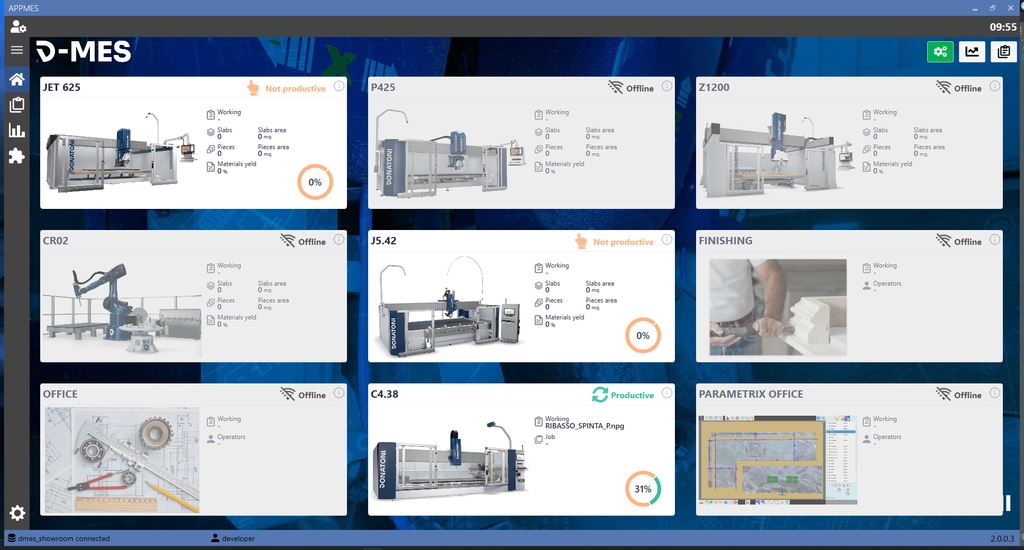Viewport: 1024px width, 550px height.
Task: Show info for the C4.38 card
Action: pyautogui.click(x=667, y=393)
